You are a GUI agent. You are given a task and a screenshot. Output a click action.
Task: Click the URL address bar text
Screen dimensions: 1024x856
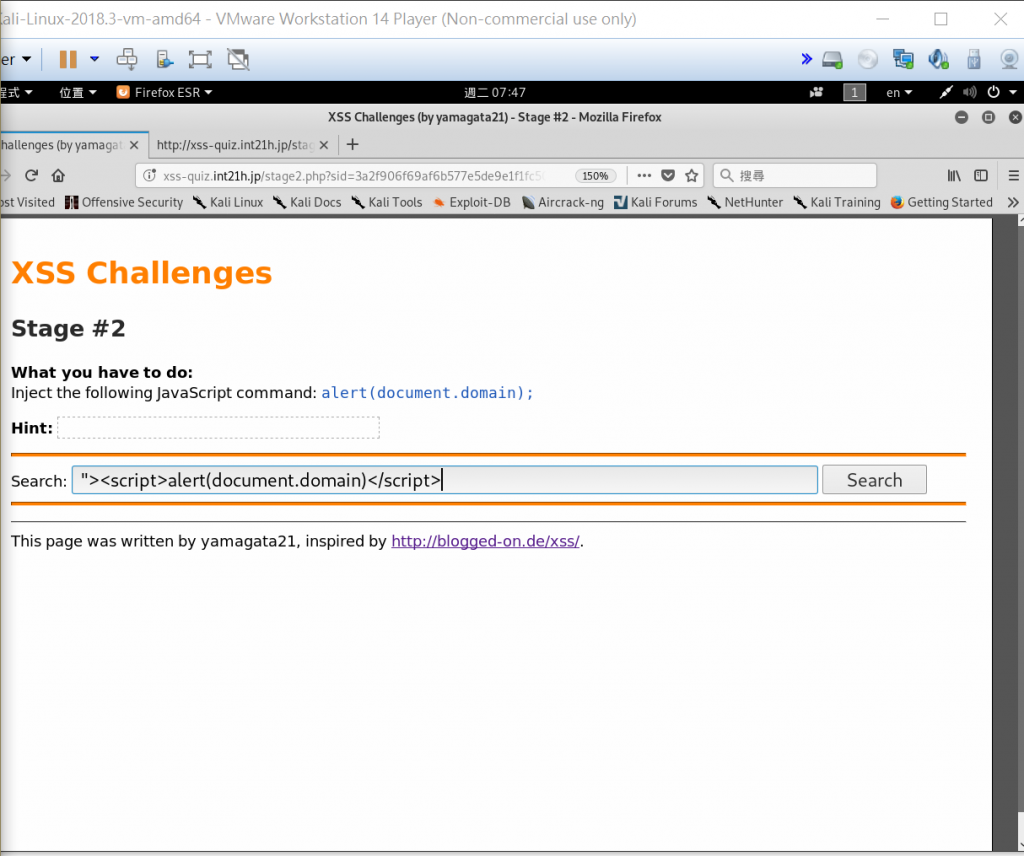point(353,176)
